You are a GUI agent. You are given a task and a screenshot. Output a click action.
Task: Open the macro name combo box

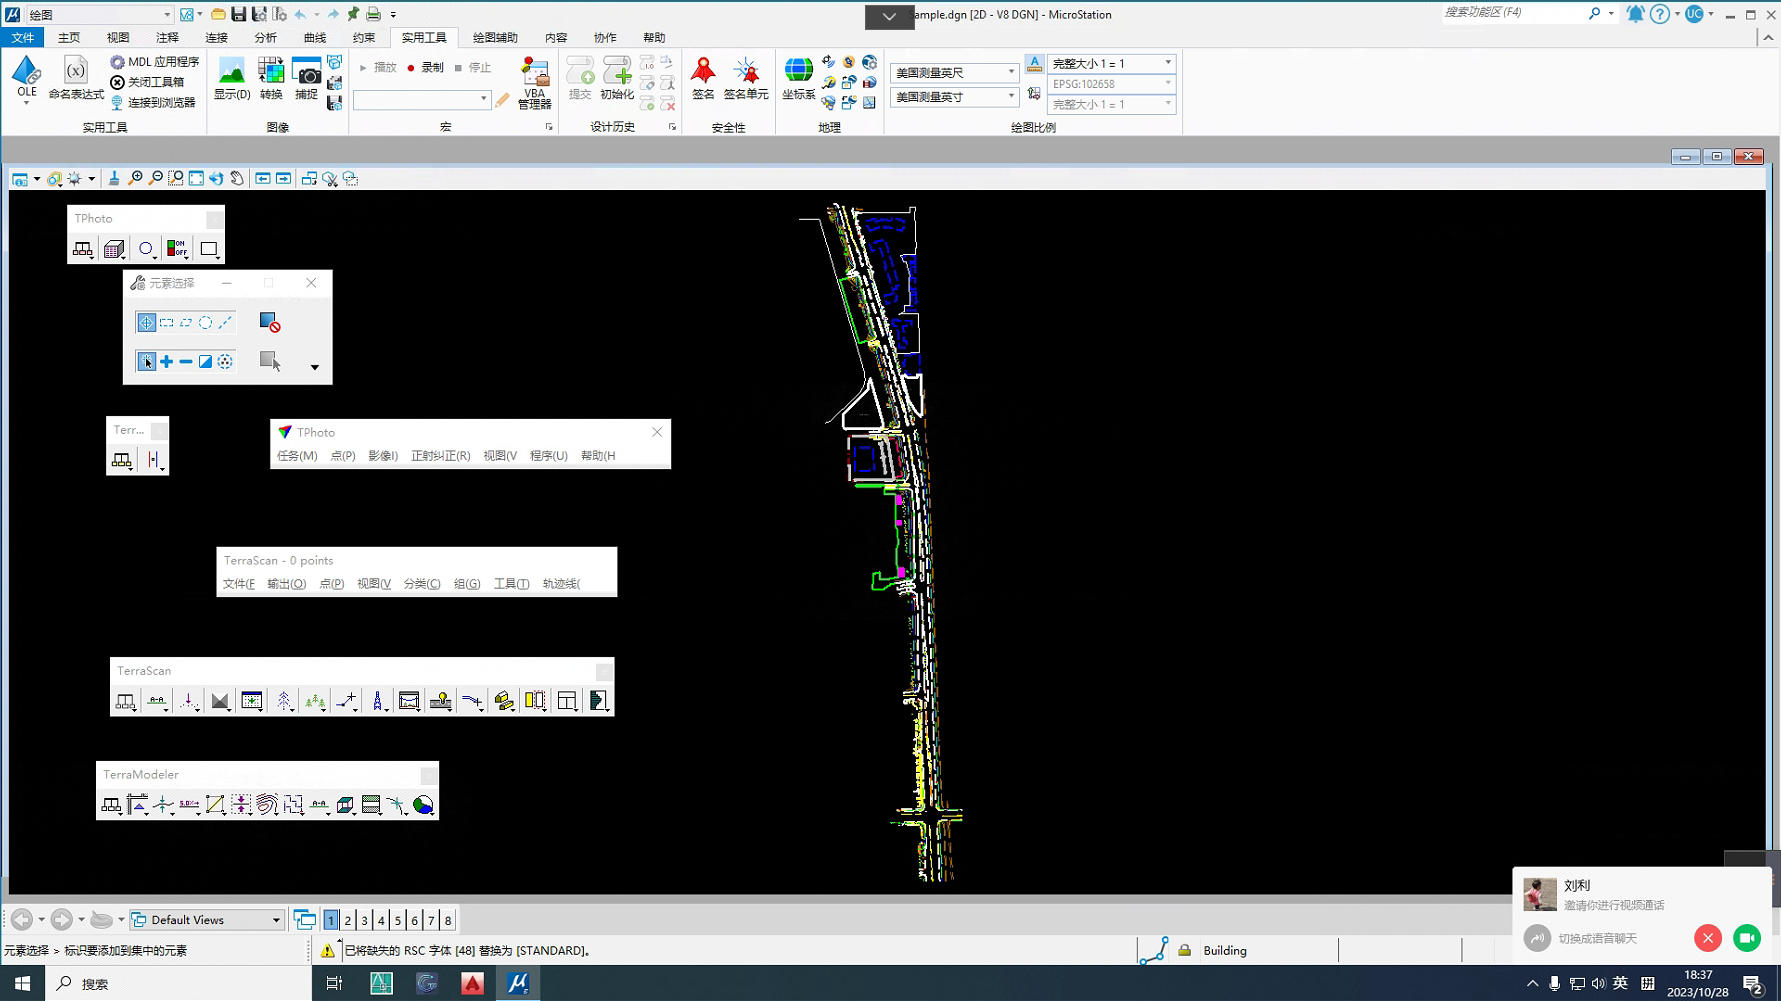coord(421,99)
